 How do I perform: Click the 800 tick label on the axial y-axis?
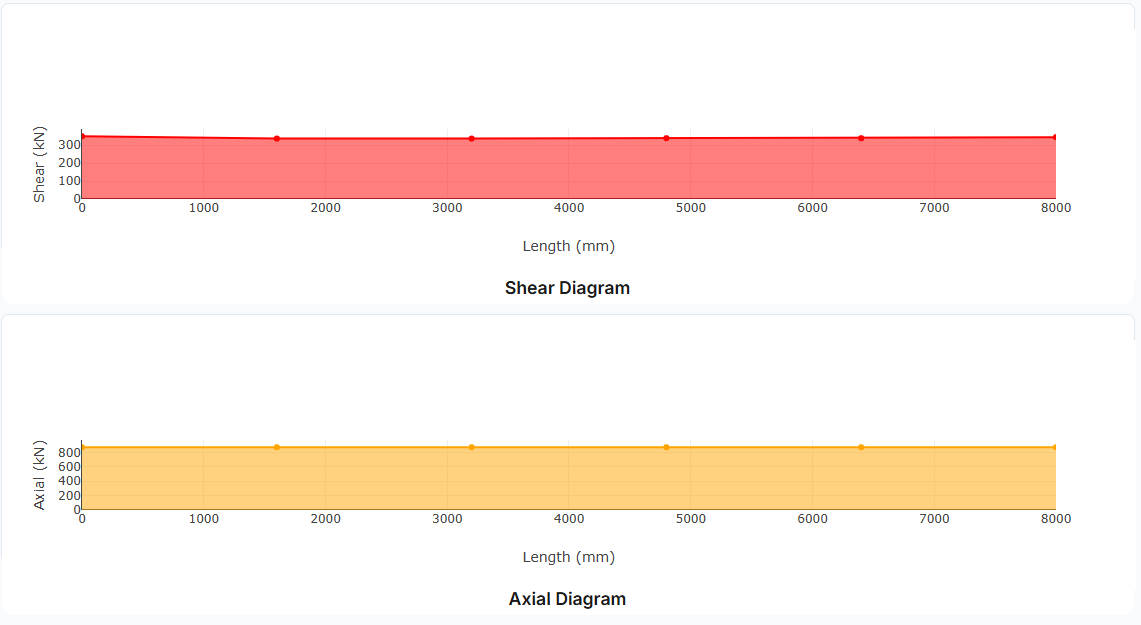(68, 453)
